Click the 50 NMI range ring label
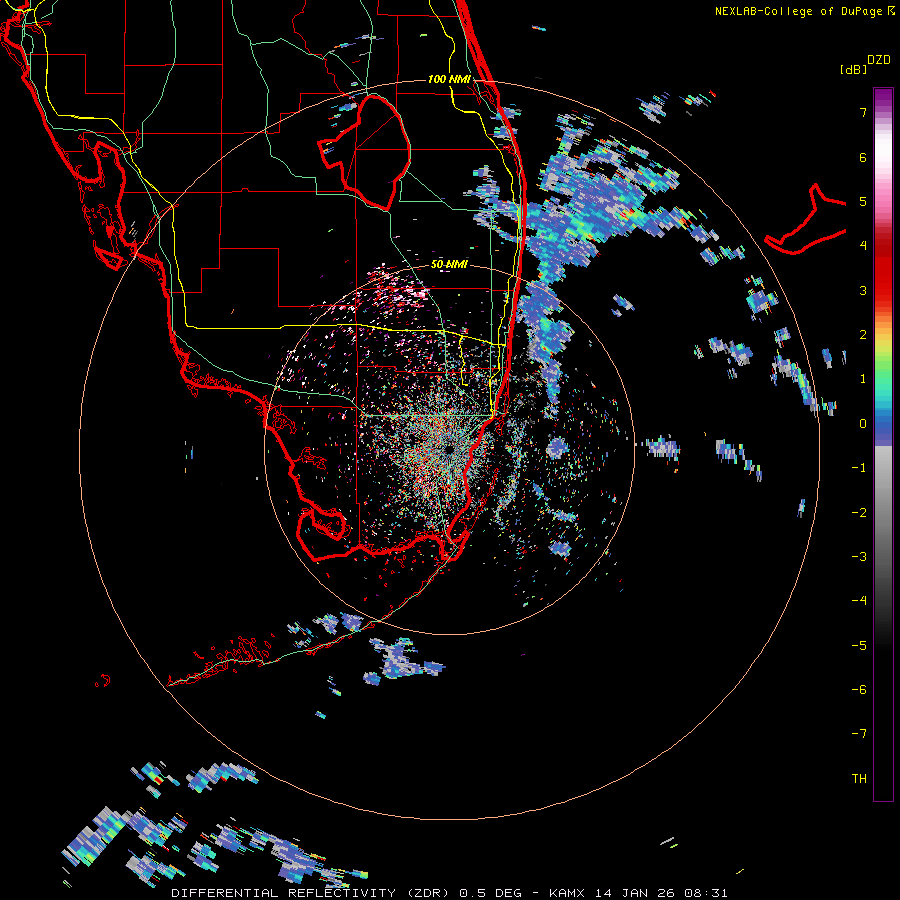900x900 pixels. (449, 264)
